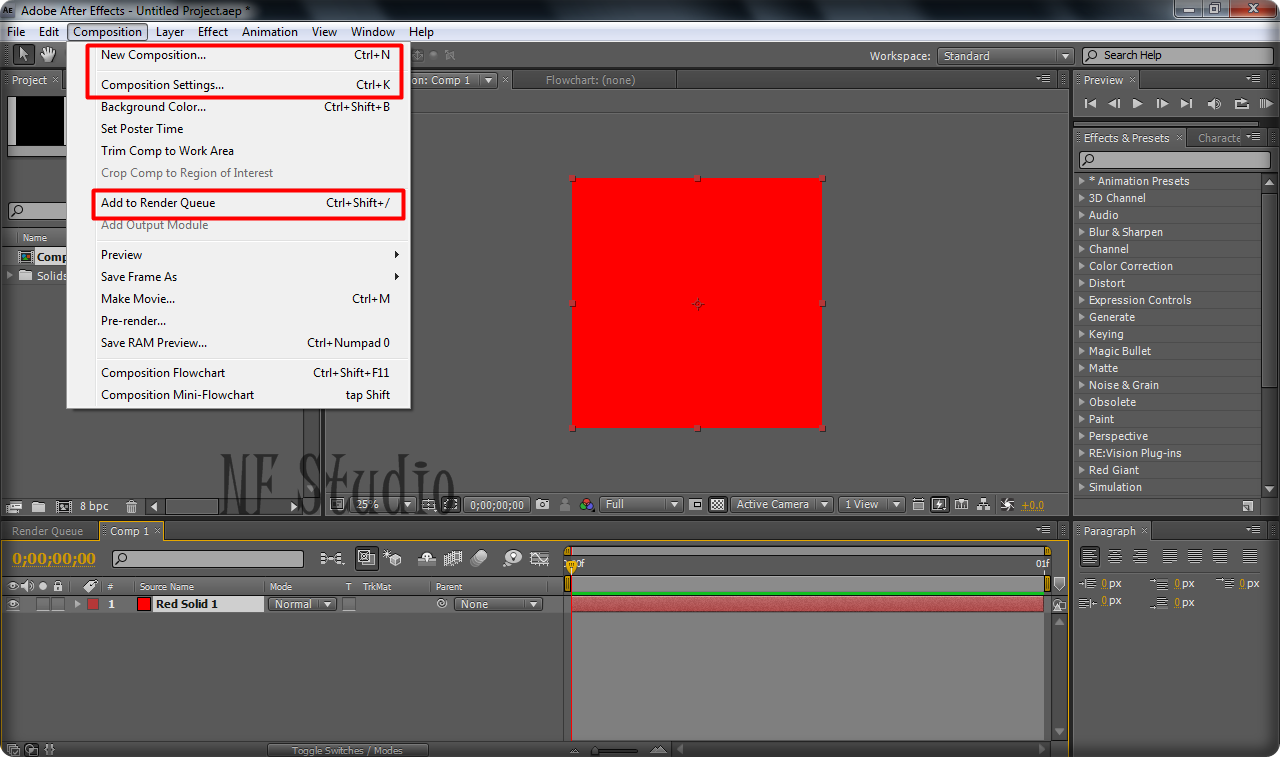This screenshot has height=757, width=1280.
Task: Open Normal blending mode dropdown
Action: pyautogui.click(x=302, y=604)
